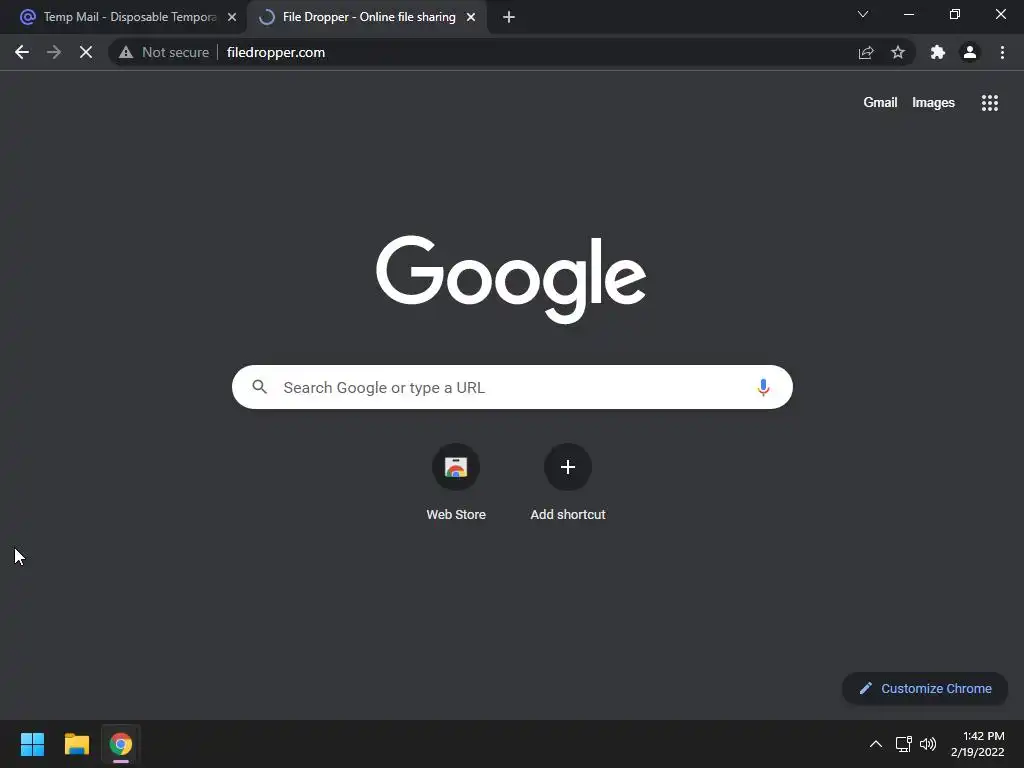Image resolution: width=1024 pixels, height=768 pixels.
Task: Click the share this page icon
Action: pyautogui.click(x=866, y=52)
